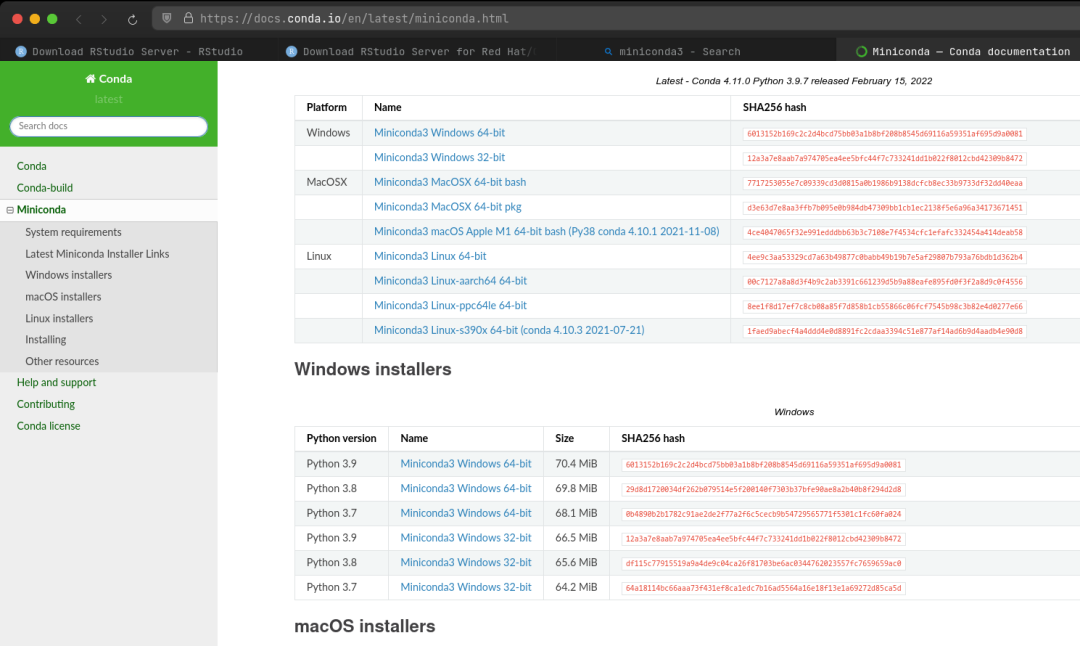Open Conda link in sidebar
1080x646 pixels.
click(32, 166)
